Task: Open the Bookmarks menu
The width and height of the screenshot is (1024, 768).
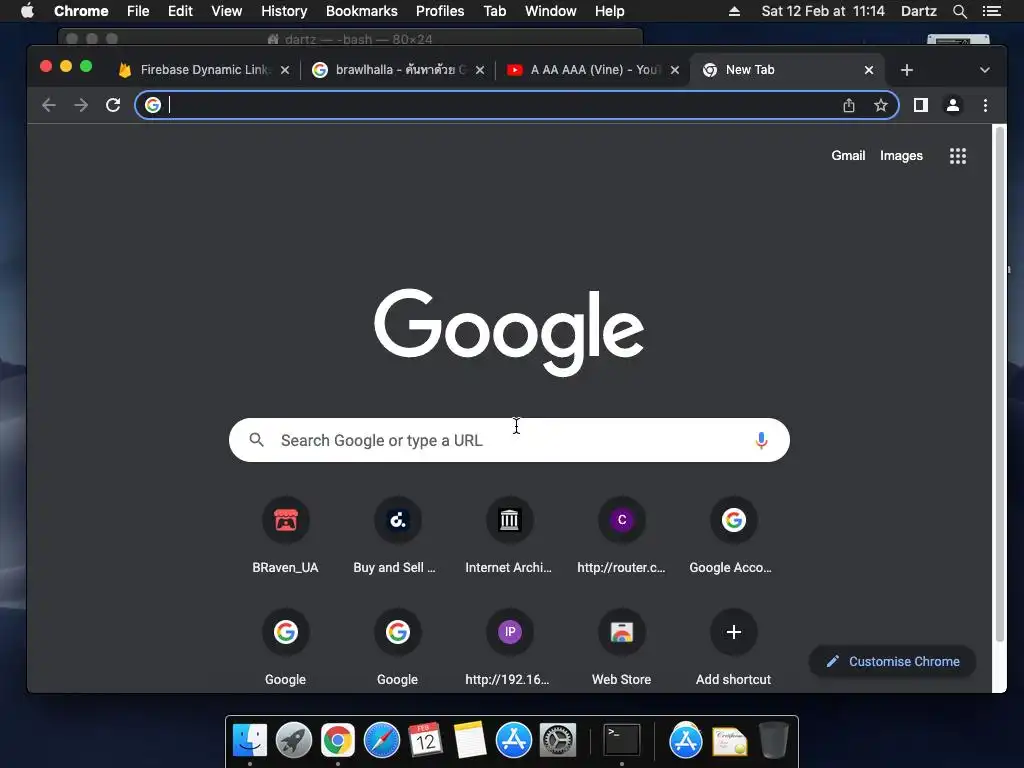Action: pos(362,11)
